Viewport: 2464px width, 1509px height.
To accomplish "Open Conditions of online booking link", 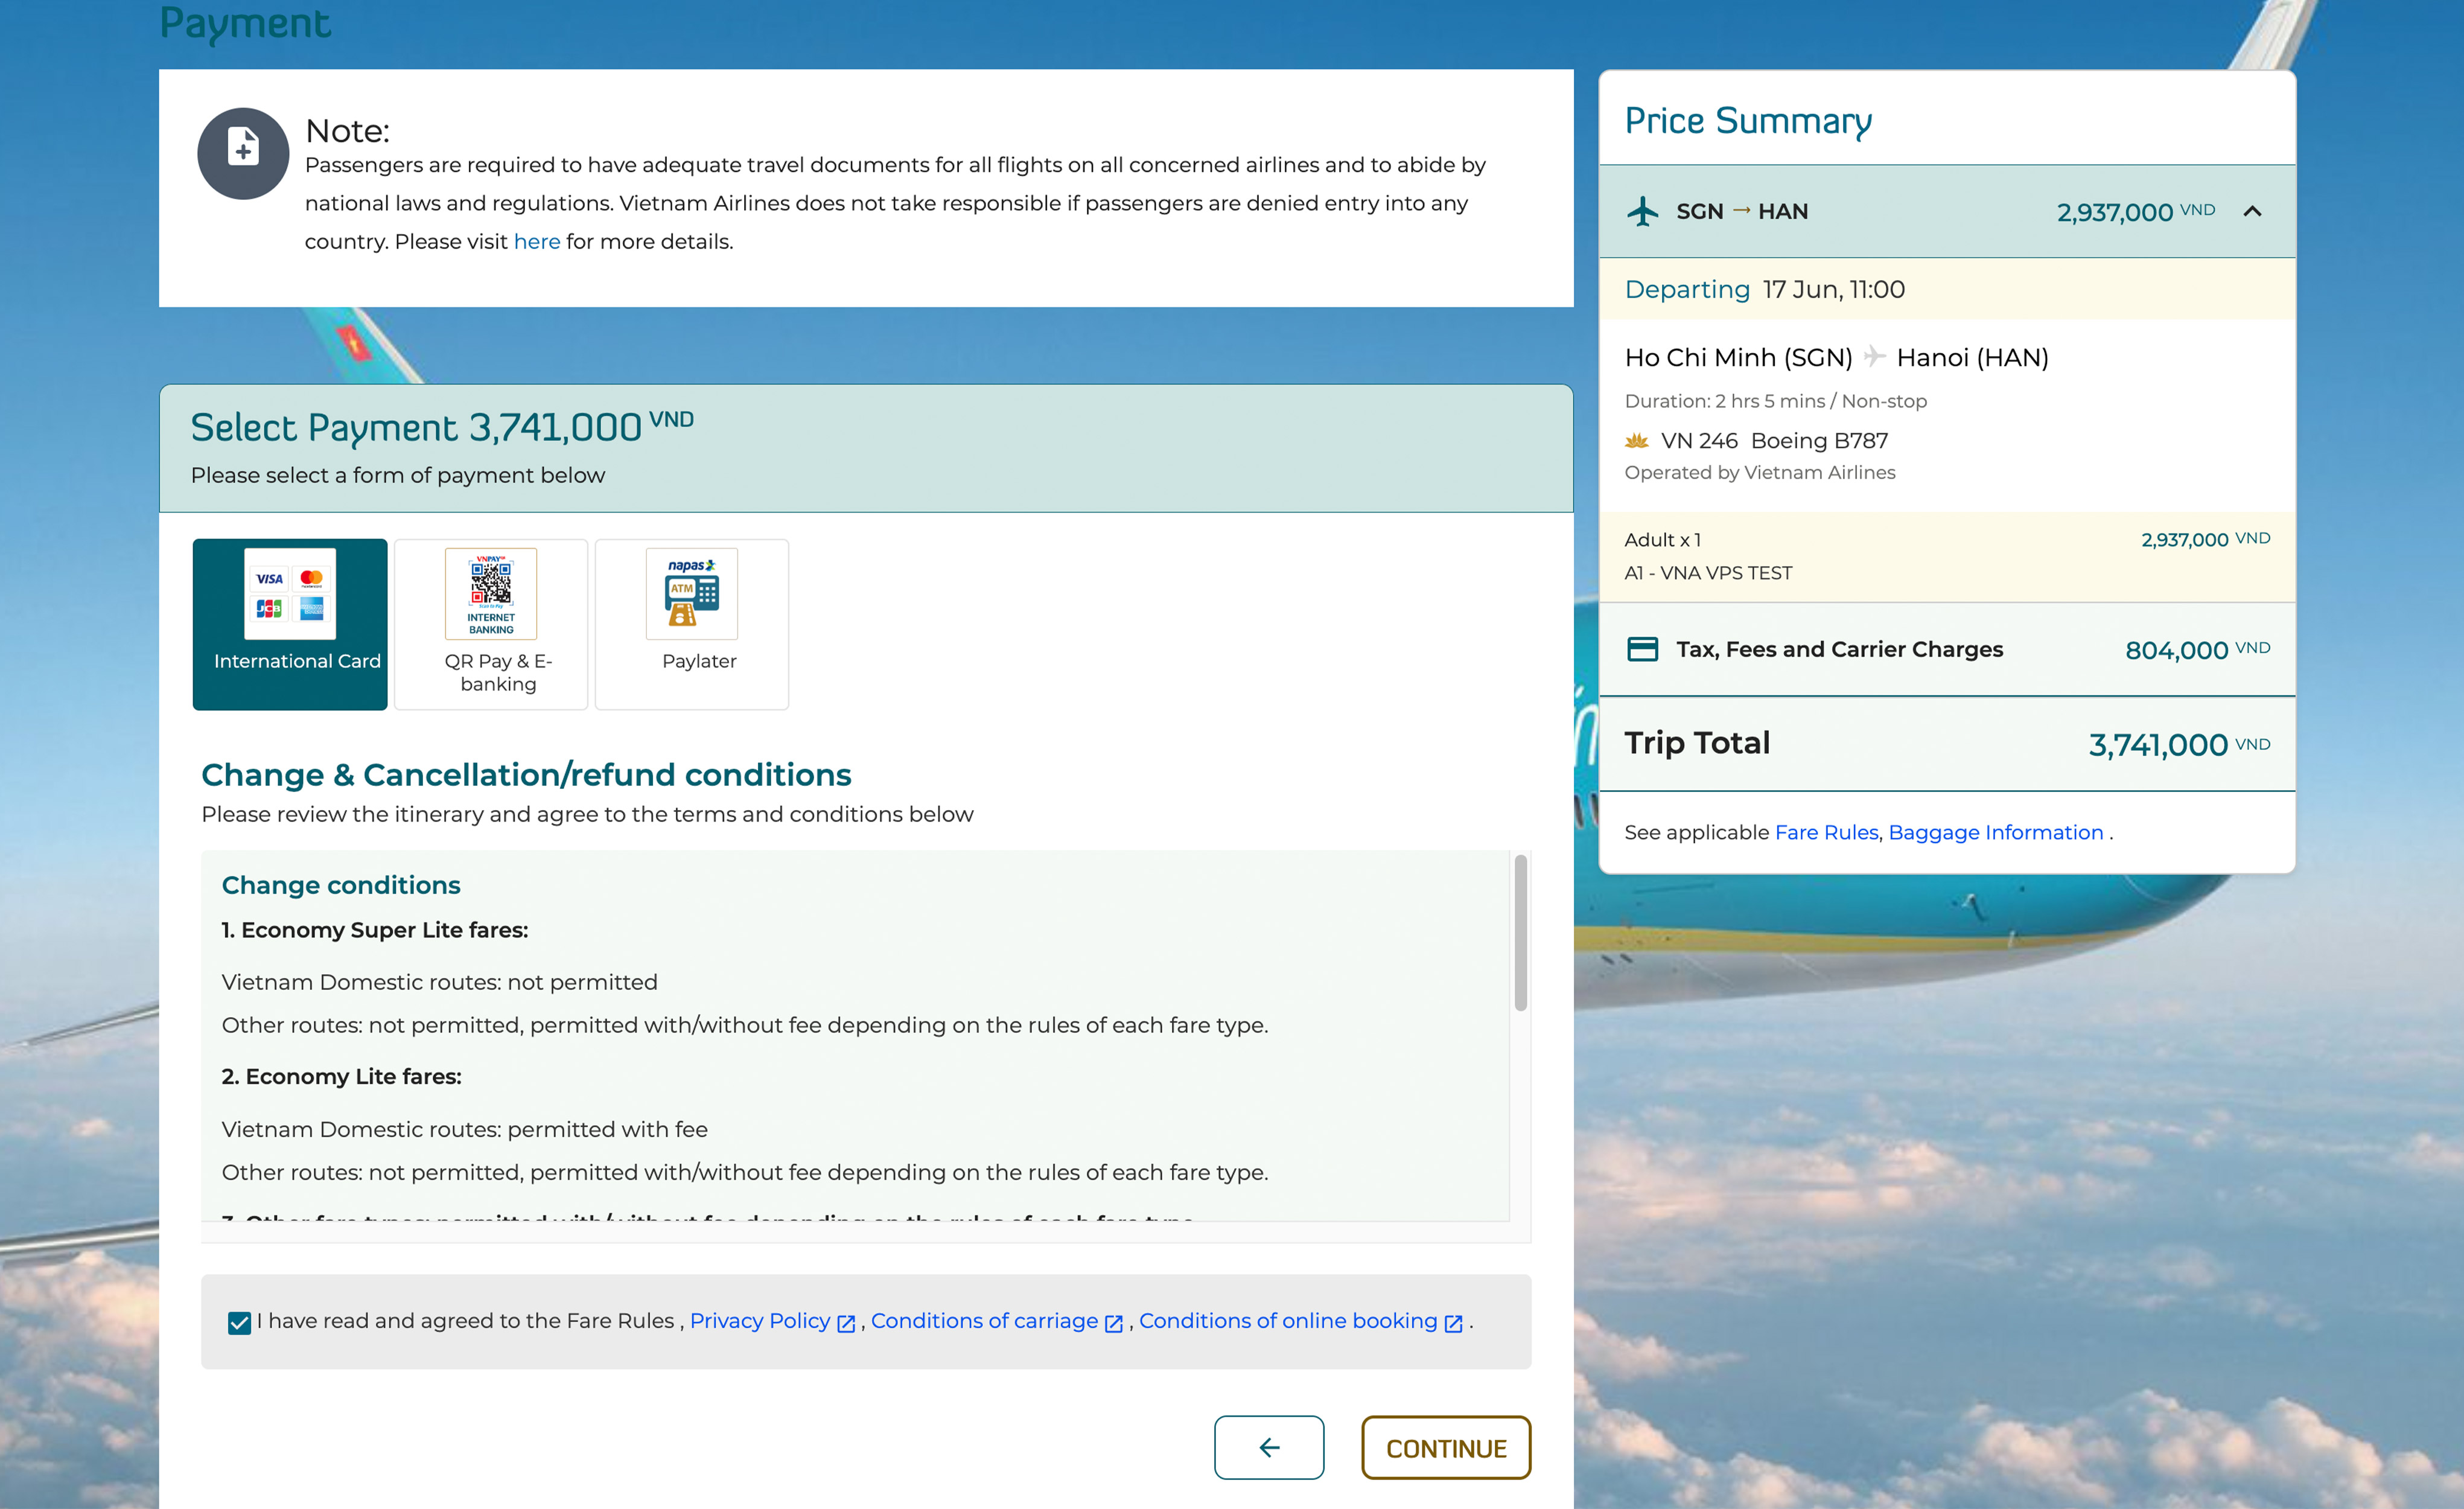I will [1287, 1321].
